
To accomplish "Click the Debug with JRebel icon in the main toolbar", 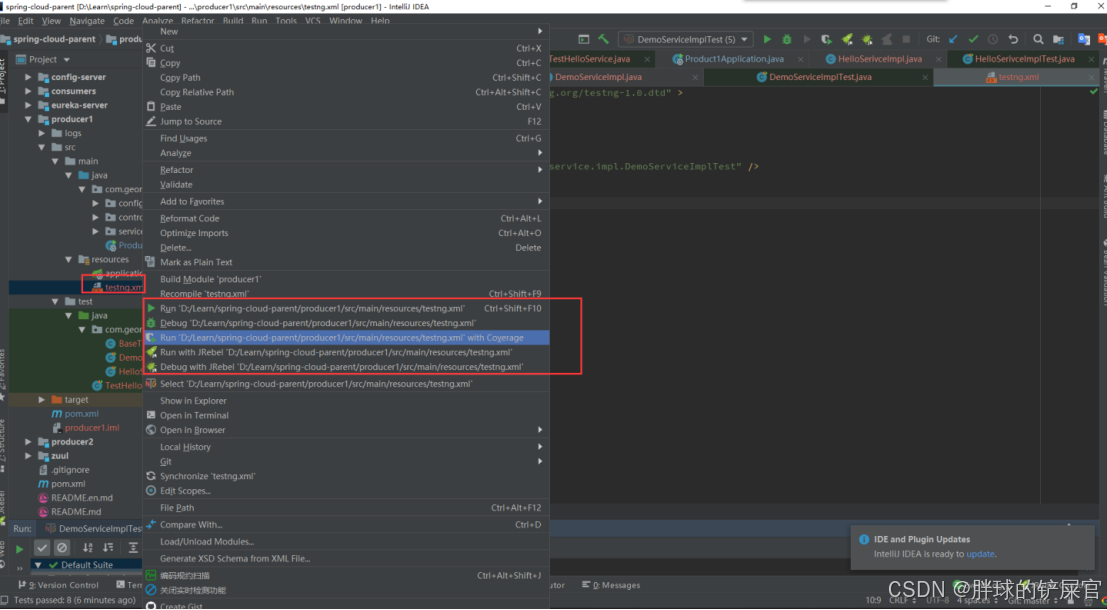I will click(x=867, y=40).
